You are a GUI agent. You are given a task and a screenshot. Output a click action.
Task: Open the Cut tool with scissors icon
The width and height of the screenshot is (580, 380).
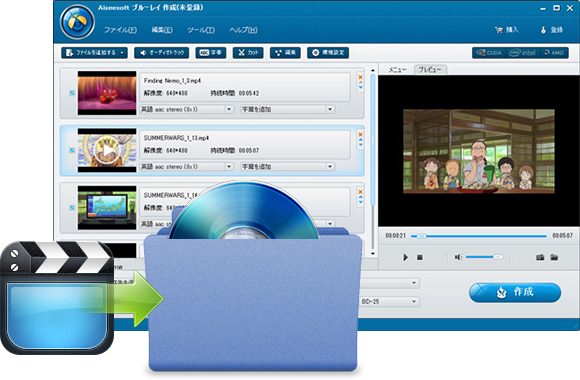click(x=248, y=53)
